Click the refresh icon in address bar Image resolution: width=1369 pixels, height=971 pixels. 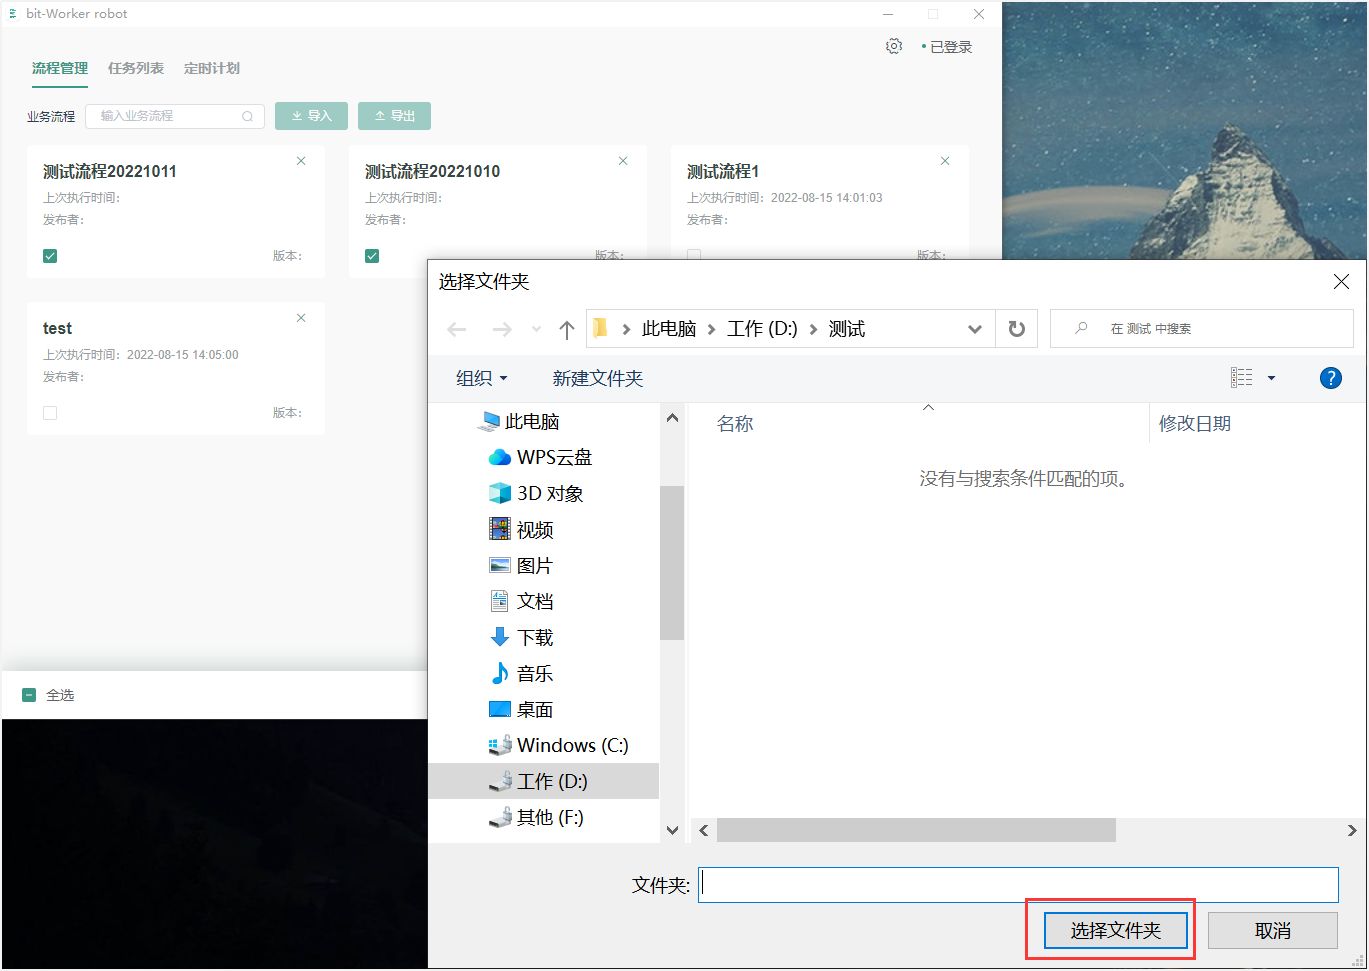tap(1016, 329)
